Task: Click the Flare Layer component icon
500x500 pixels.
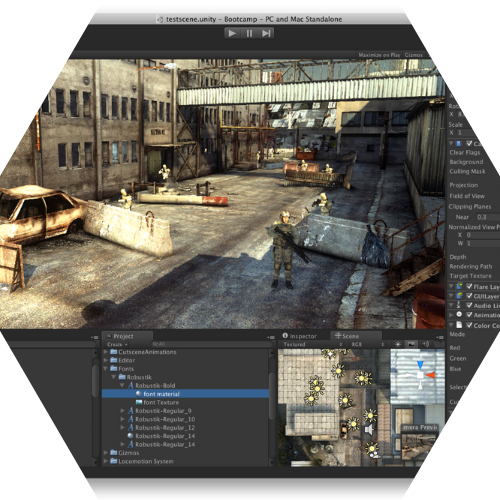Action: pyautogui.click(x=459, y=286)
